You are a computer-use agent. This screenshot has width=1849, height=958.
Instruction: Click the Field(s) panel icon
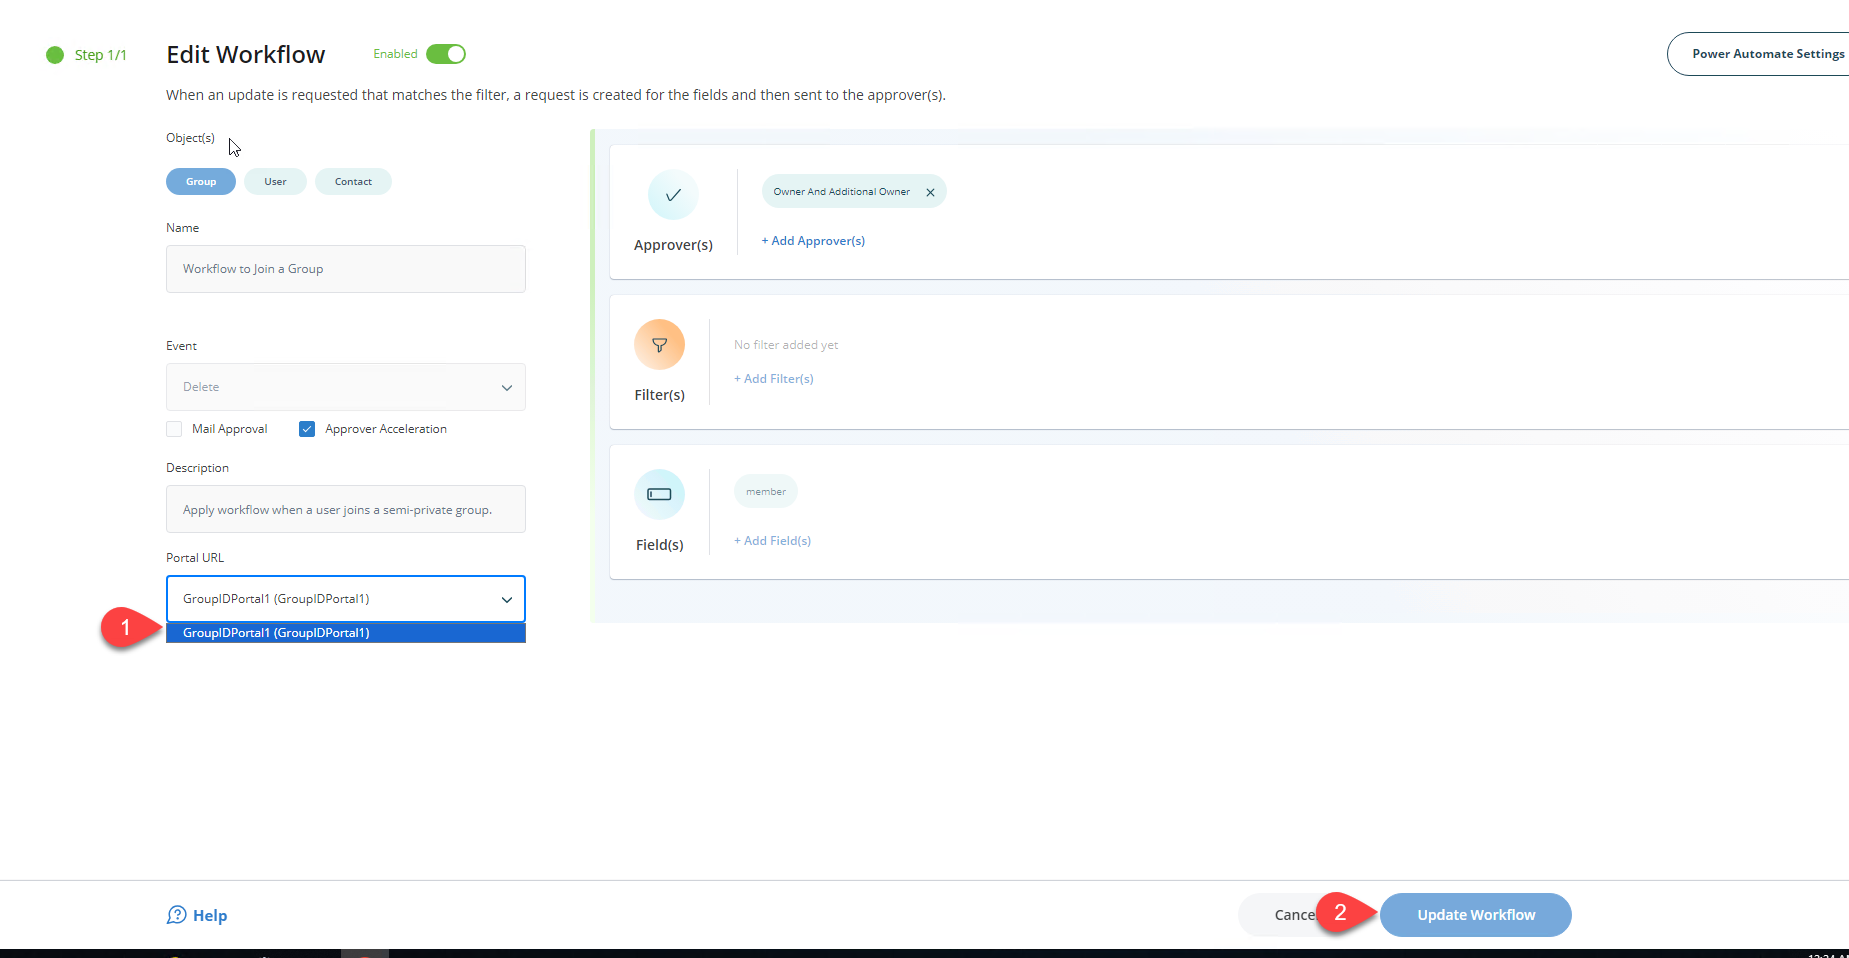659,493
